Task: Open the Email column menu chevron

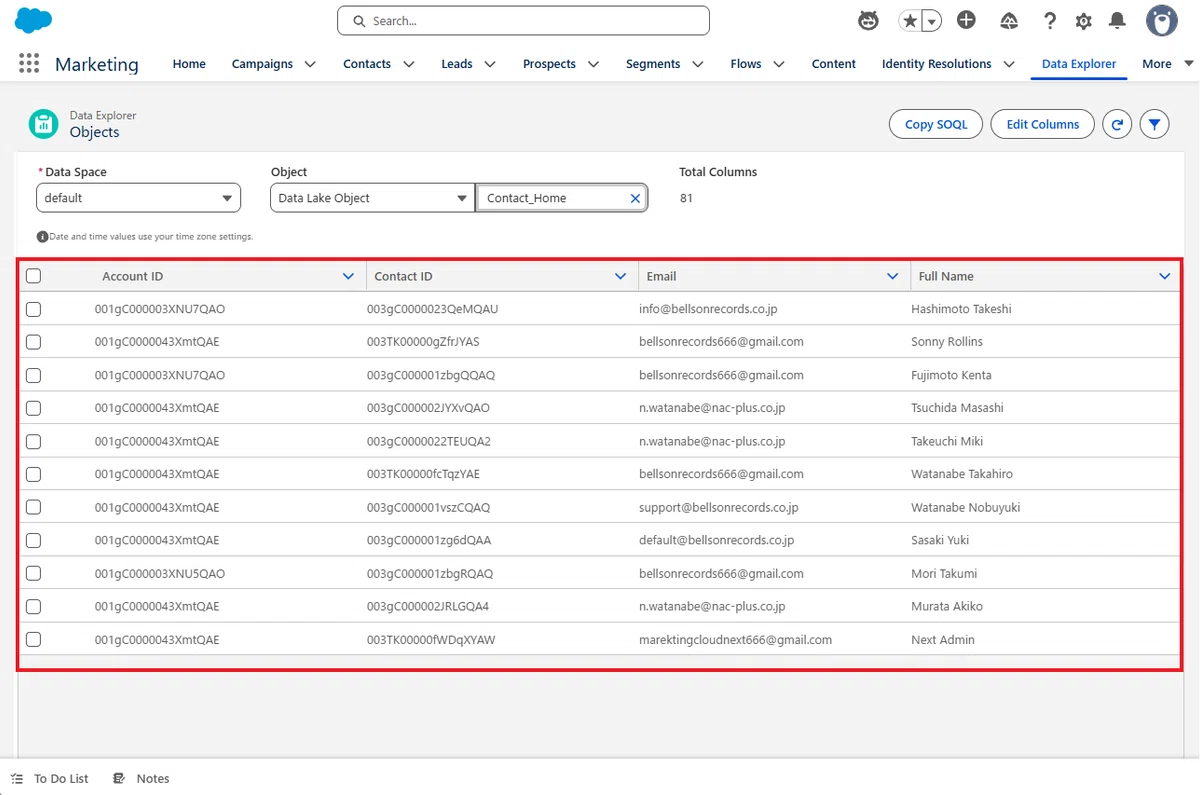Action: point(893,276)
